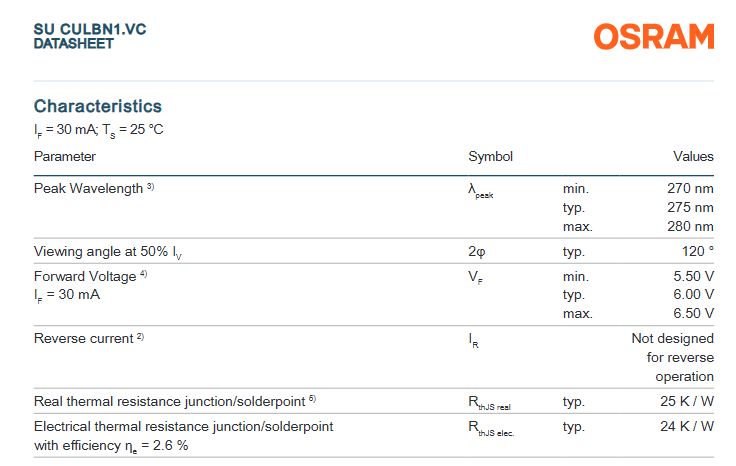Select the Characteristics section heading
The height and width of the screenshot is (466, 736).
tap(98, 106)
